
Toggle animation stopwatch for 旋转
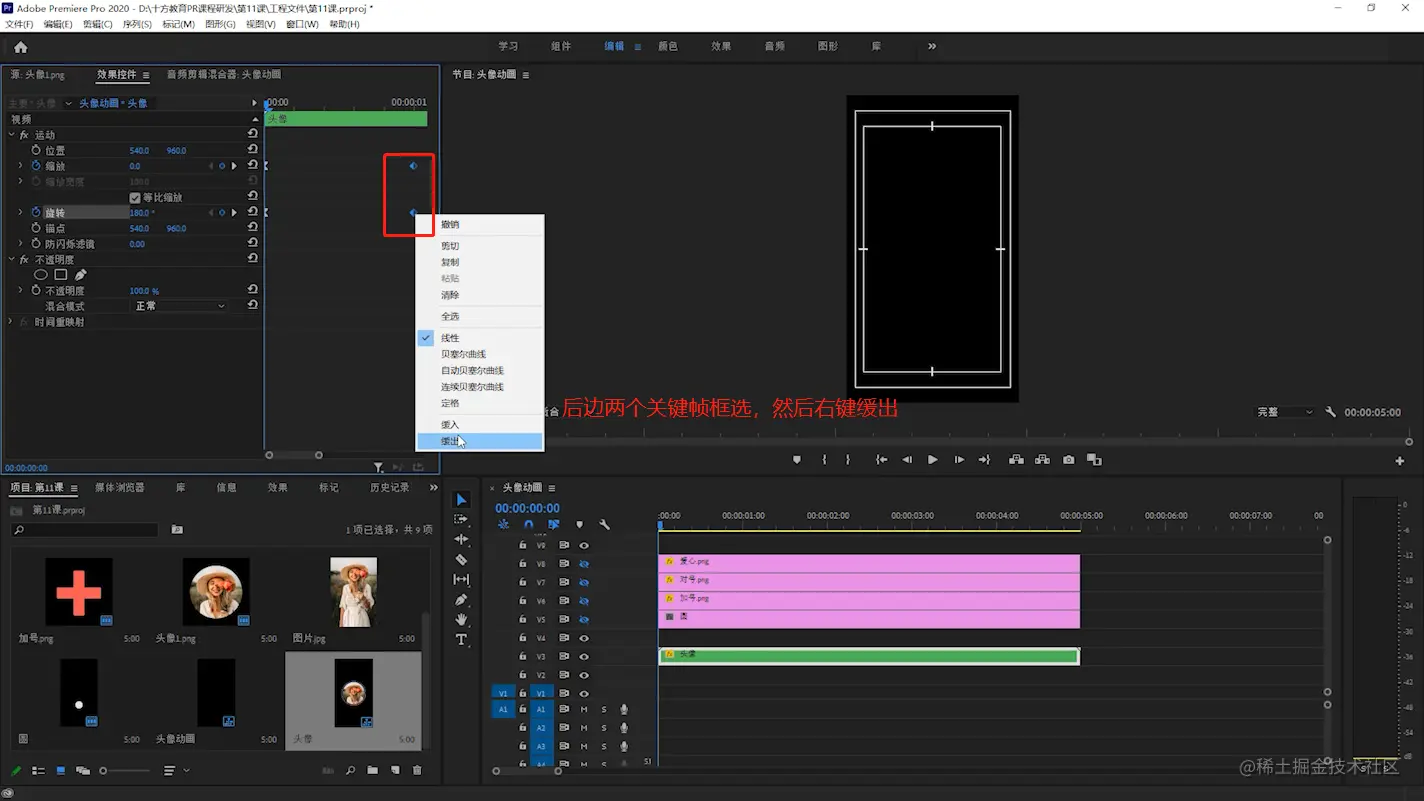tap(36, 213)
